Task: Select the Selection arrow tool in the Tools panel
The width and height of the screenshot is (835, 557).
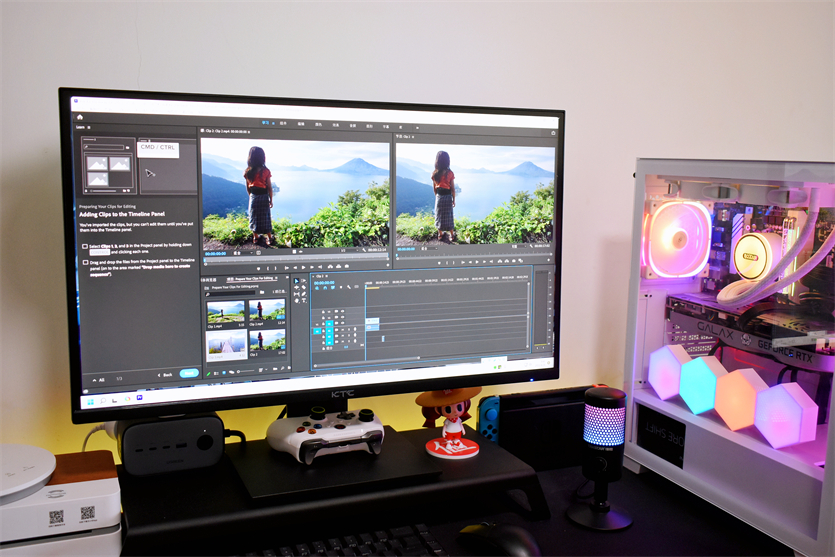Action: pyautogui.click(x=297, y=281)
